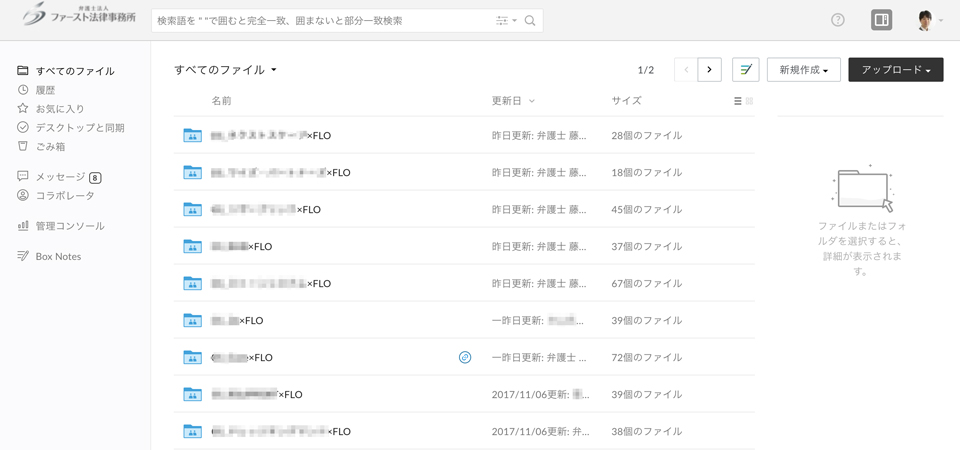Screen dimensions: 960x450
Task: Sort by the サイズ column header
Action: point(626,101)
